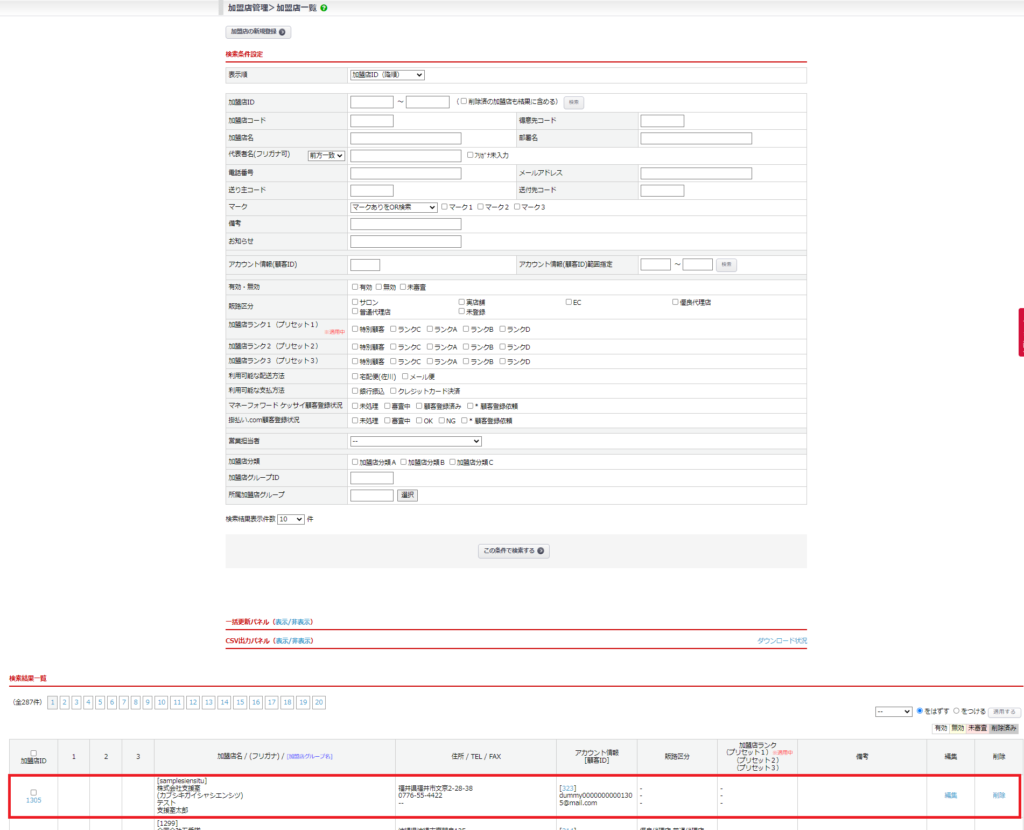This screenshot has width=1024, height=830.
Task: Expand the 検索結果表示件数 dropdown
Action: tap(291, 520)
